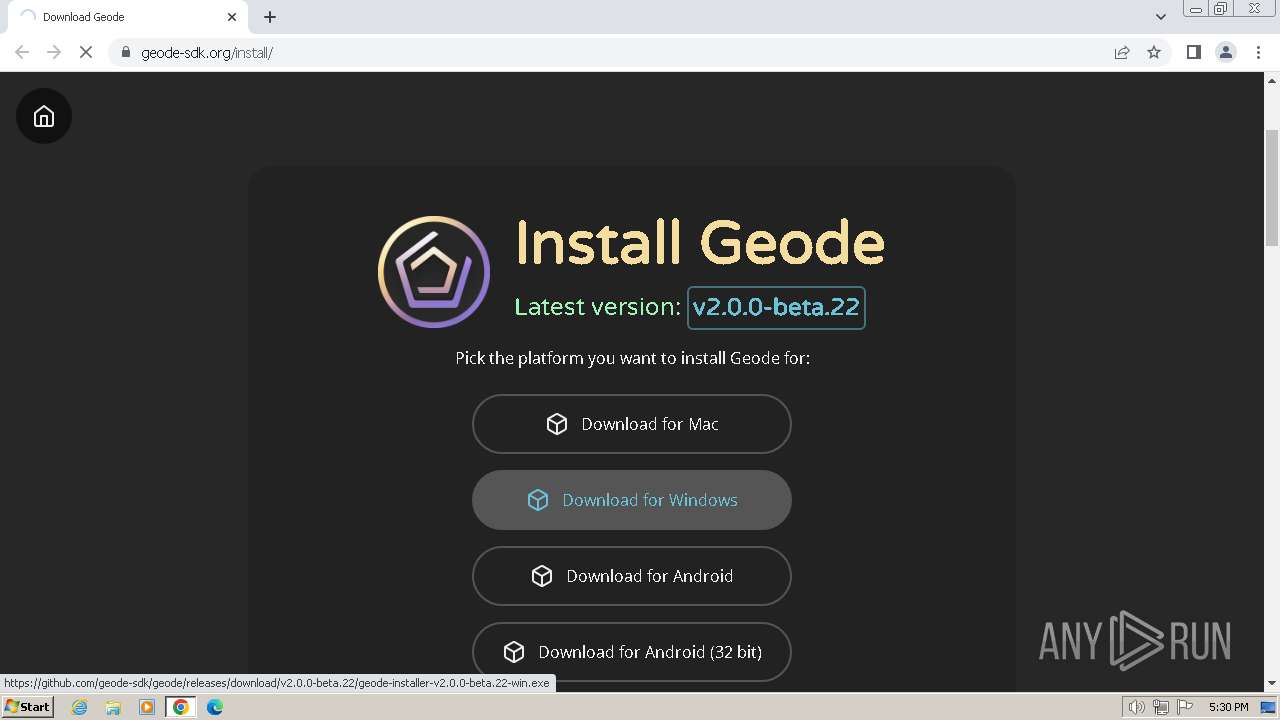Bookmark this tab with star icon
Image resolution: width=1280 pixels, height=720 pixels.
(1154, 52)
